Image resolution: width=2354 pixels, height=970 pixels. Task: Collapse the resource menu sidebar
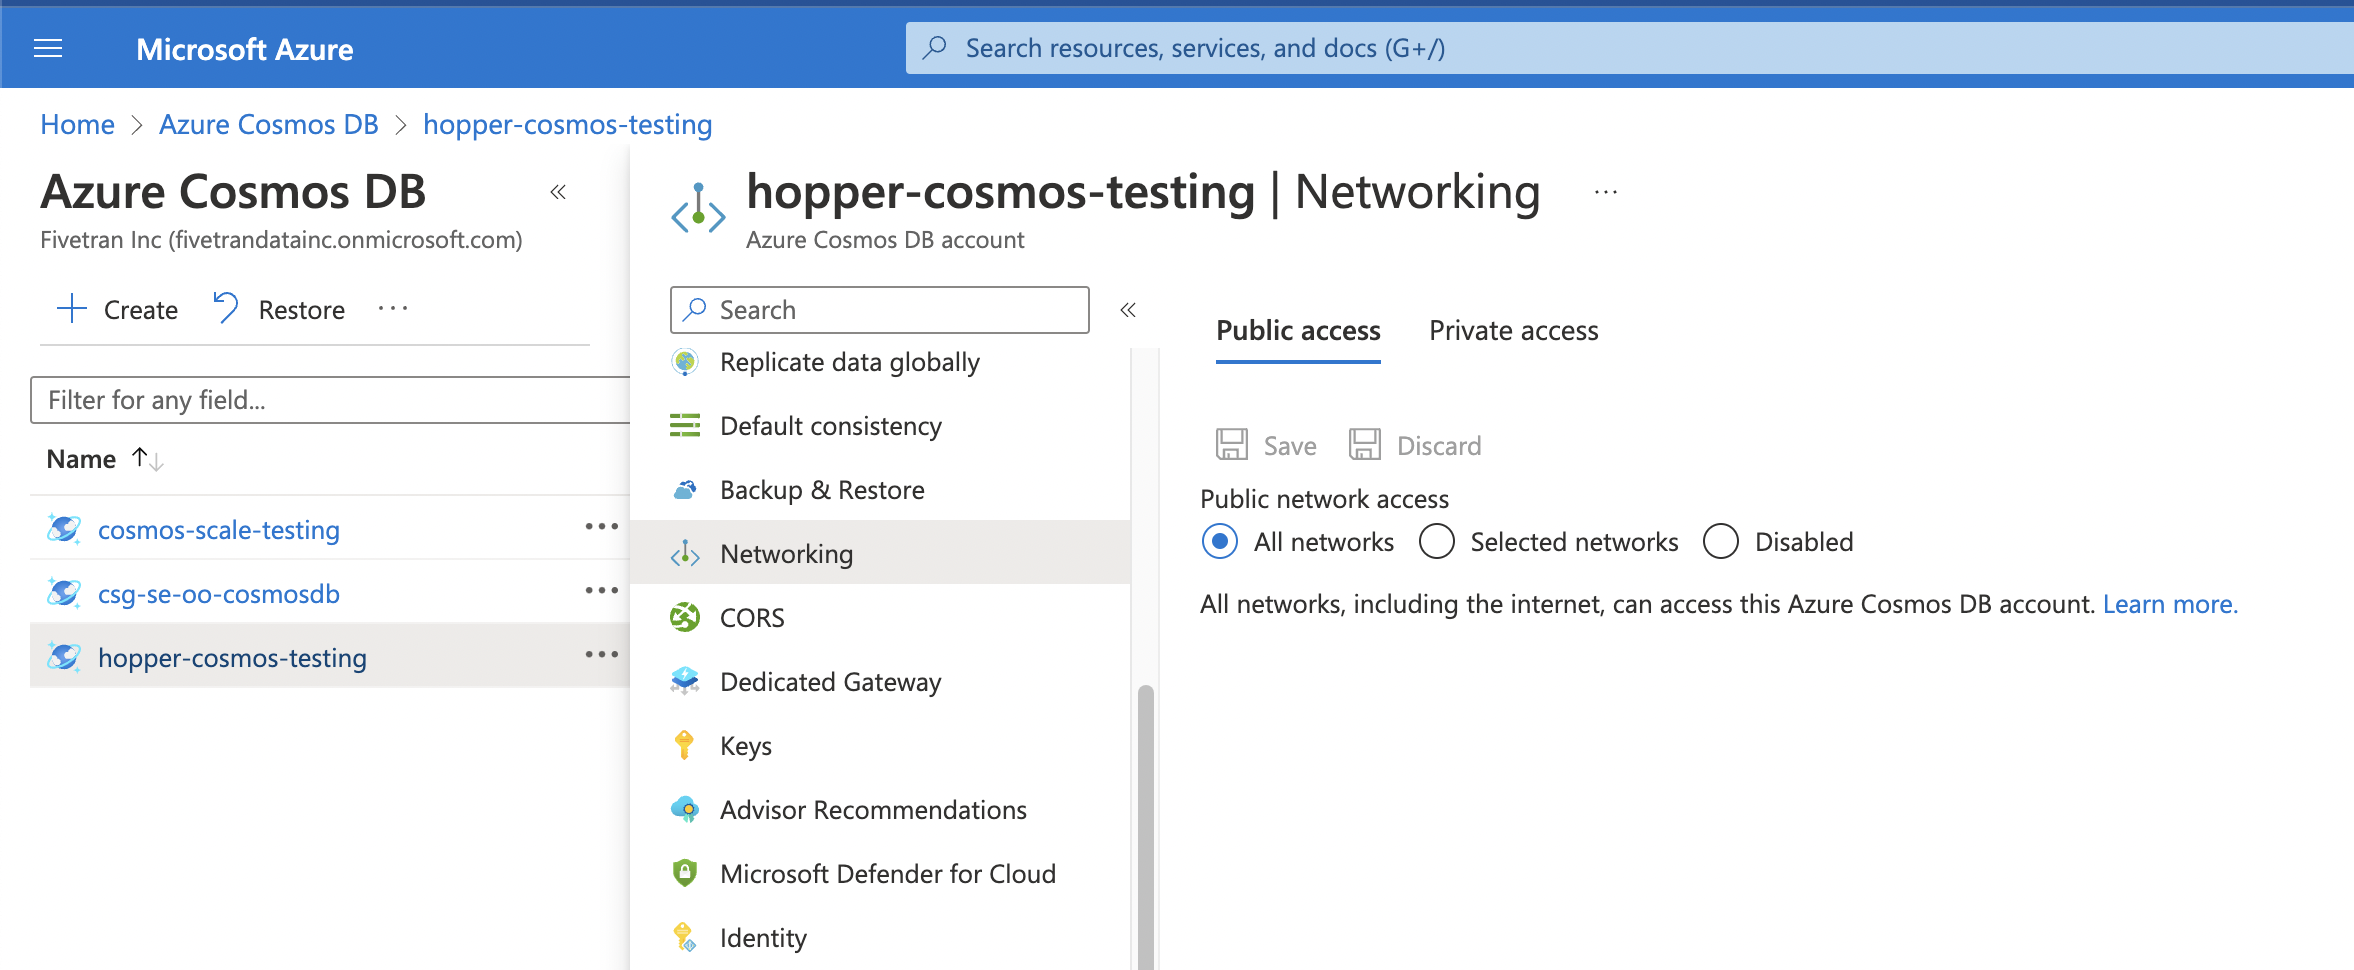tap(1128, 310)
